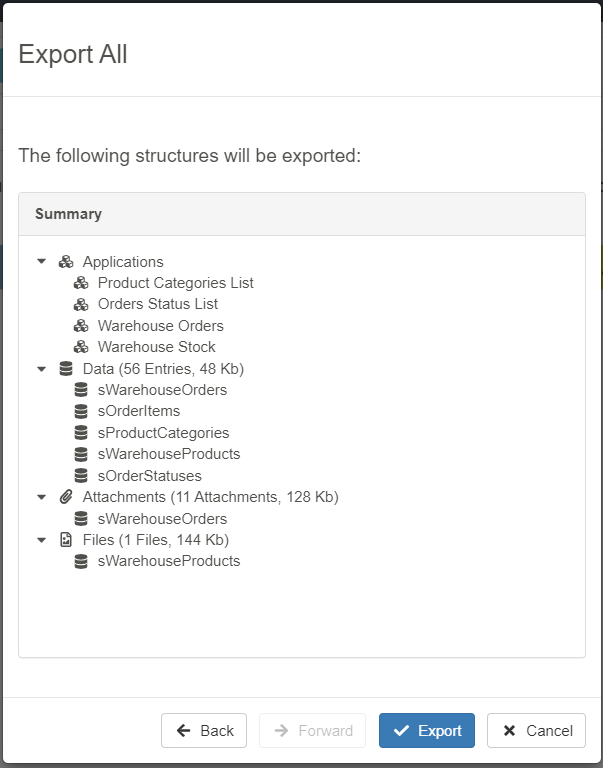Go Back to the previous step
The image size is (603, 768).
pyautogui.click(x=204, y=731)
